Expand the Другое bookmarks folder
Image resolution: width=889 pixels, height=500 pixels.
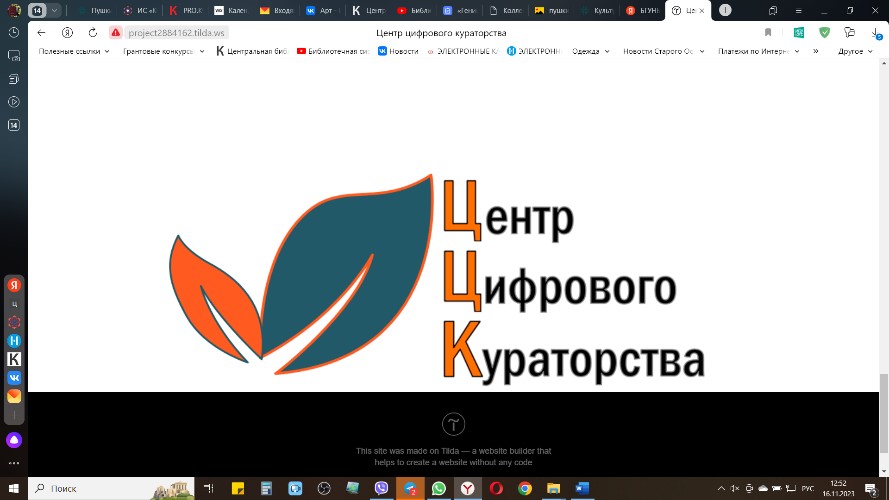tap(855, 51)
